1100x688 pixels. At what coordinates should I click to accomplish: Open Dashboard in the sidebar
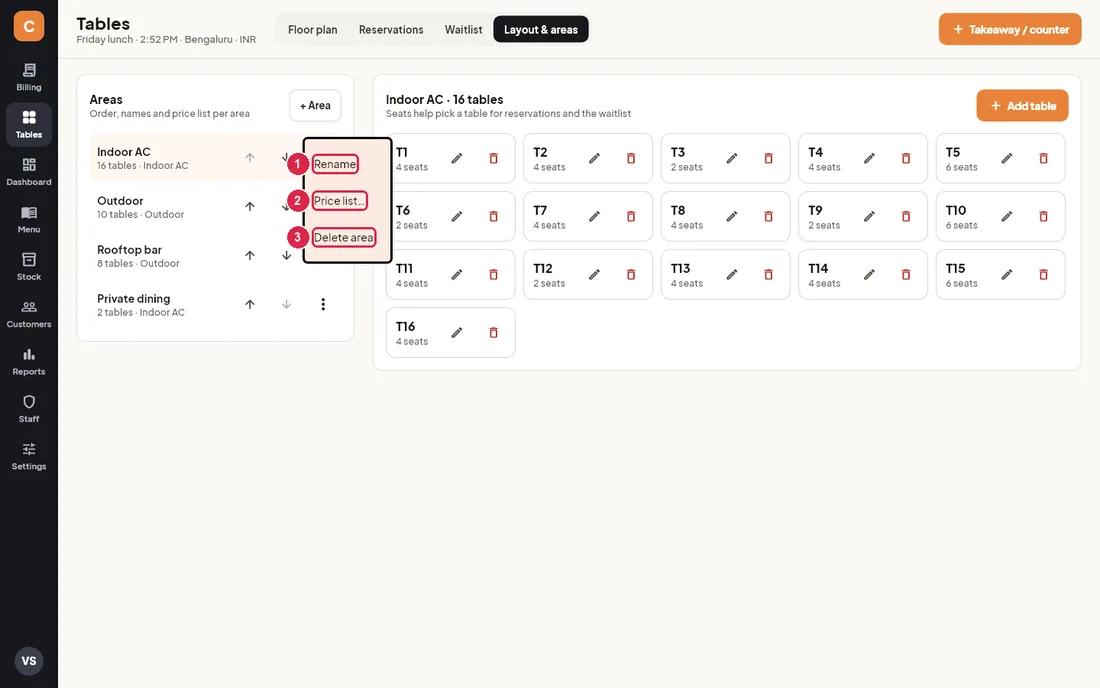tap(29, 172)
